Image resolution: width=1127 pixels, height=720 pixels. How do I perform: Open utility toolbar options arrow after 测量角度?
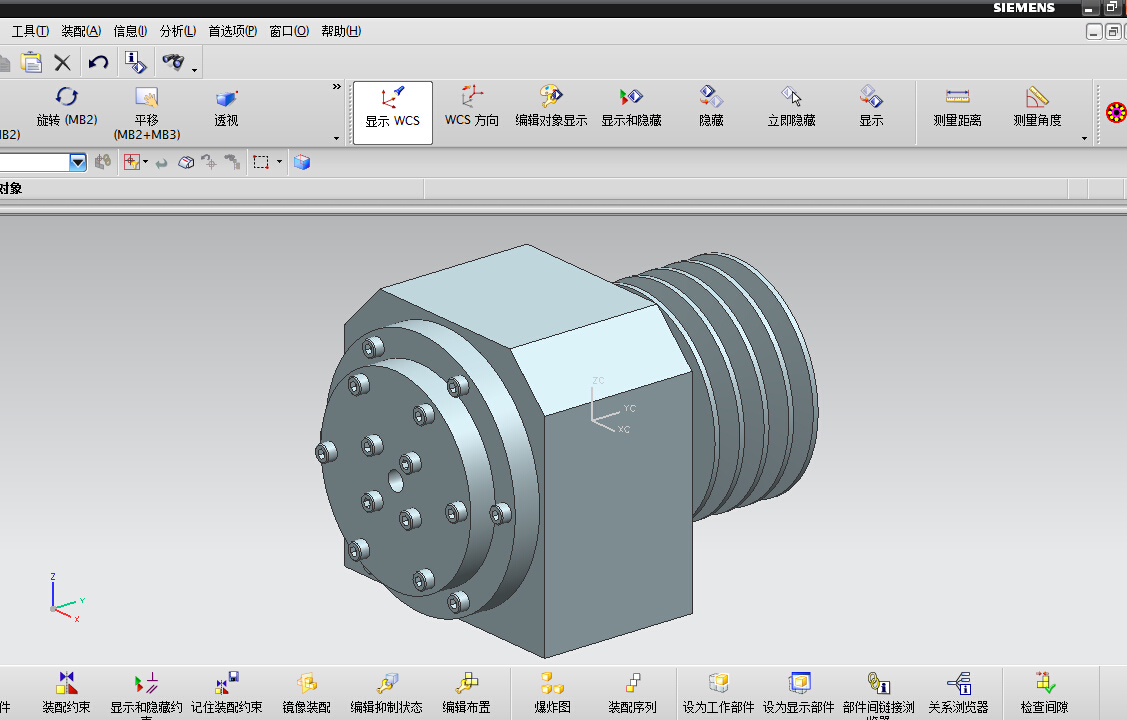pos(1085,138)
